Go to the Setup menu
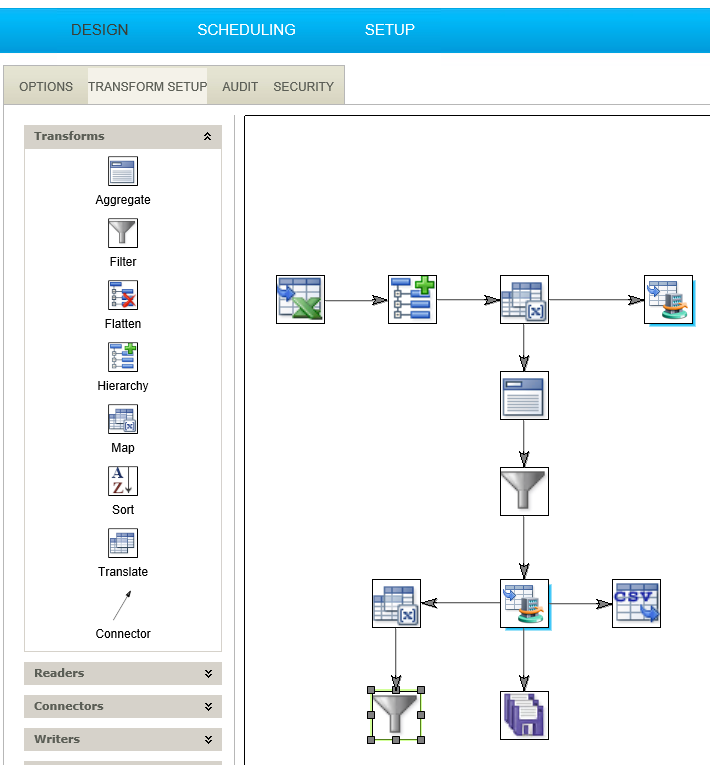720x775 pixels. [389, 30]
